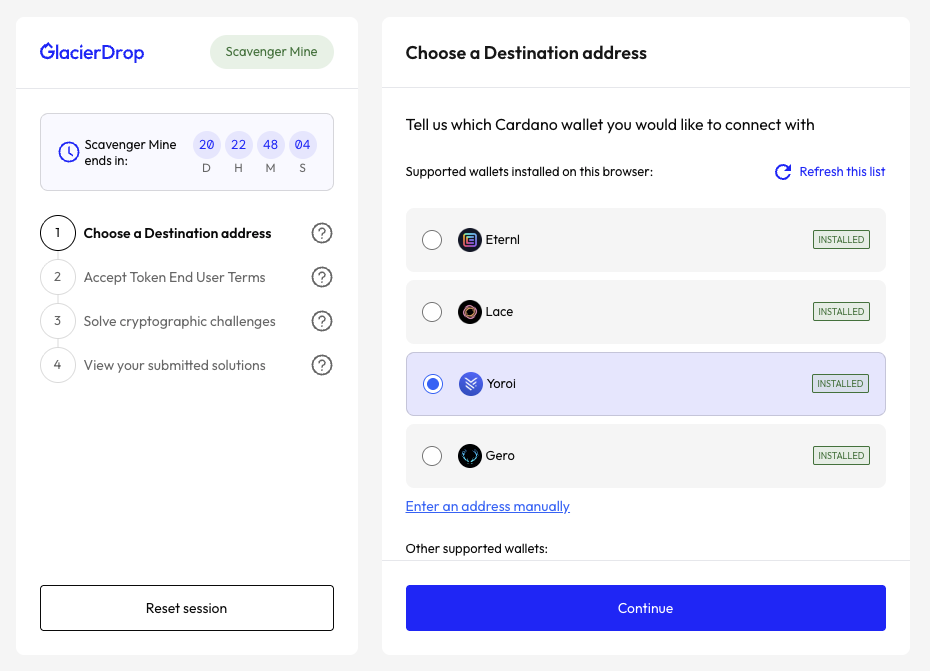Open the Enter an address manually link

[x=487, y=507]
